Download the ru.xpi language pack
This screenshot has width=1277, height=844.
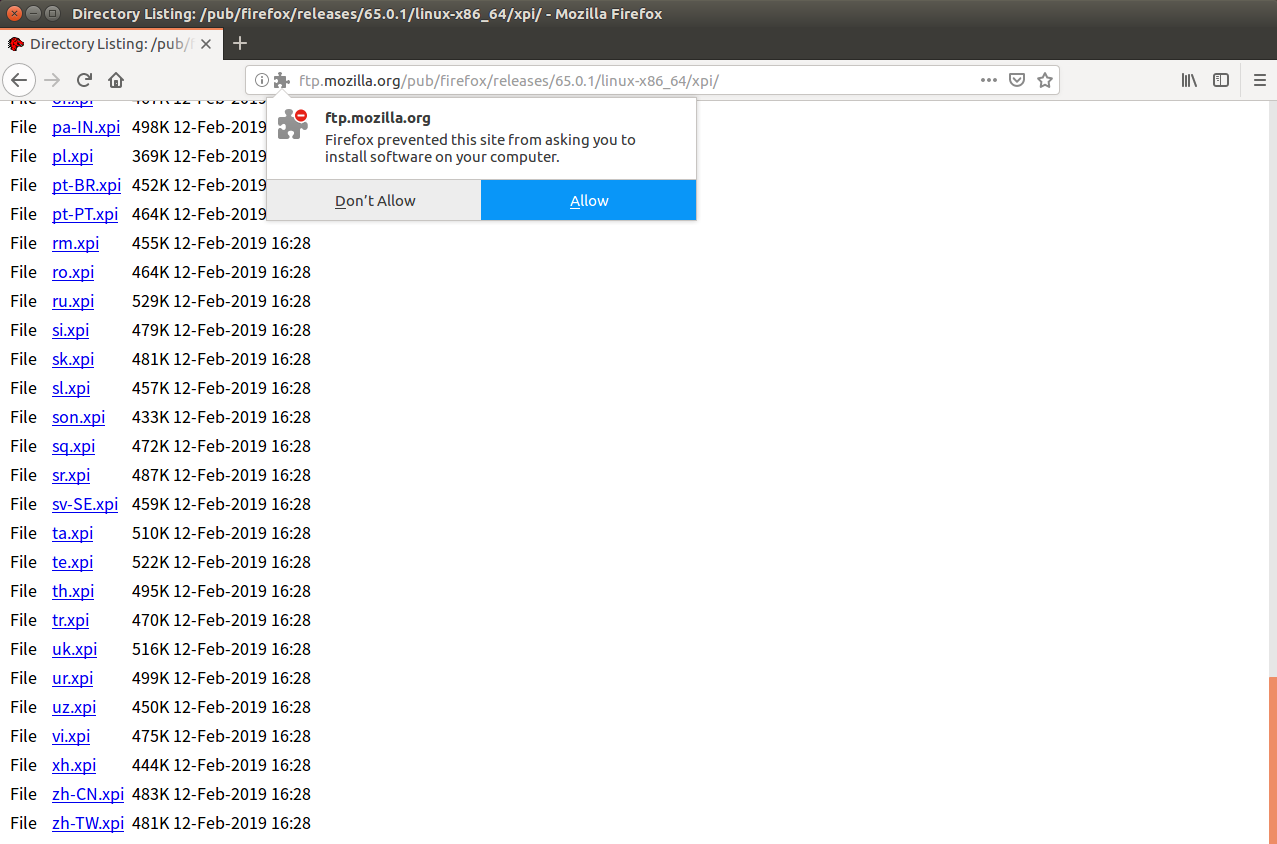coord(73,301)
